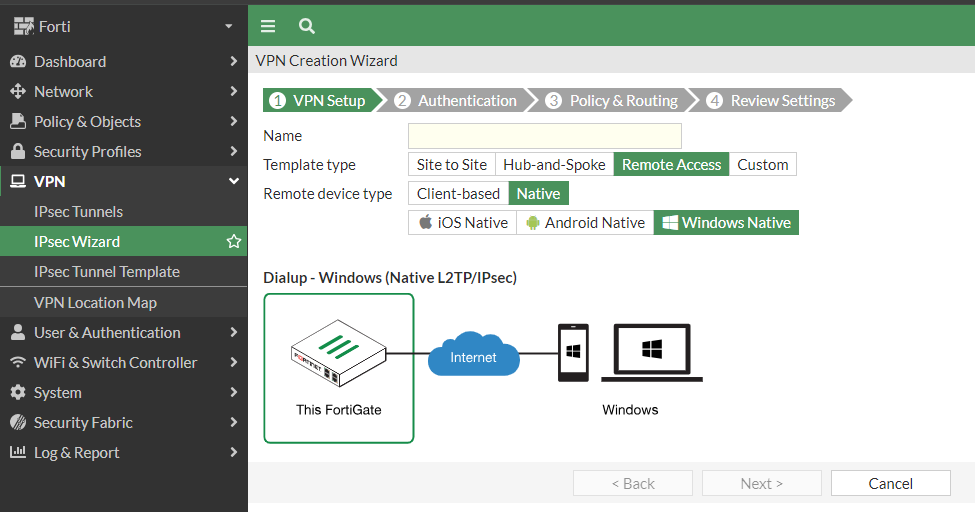The width and height of the screenshot is (975, 512).
Task: Choose Native remote device type
Action: [538, 193]
